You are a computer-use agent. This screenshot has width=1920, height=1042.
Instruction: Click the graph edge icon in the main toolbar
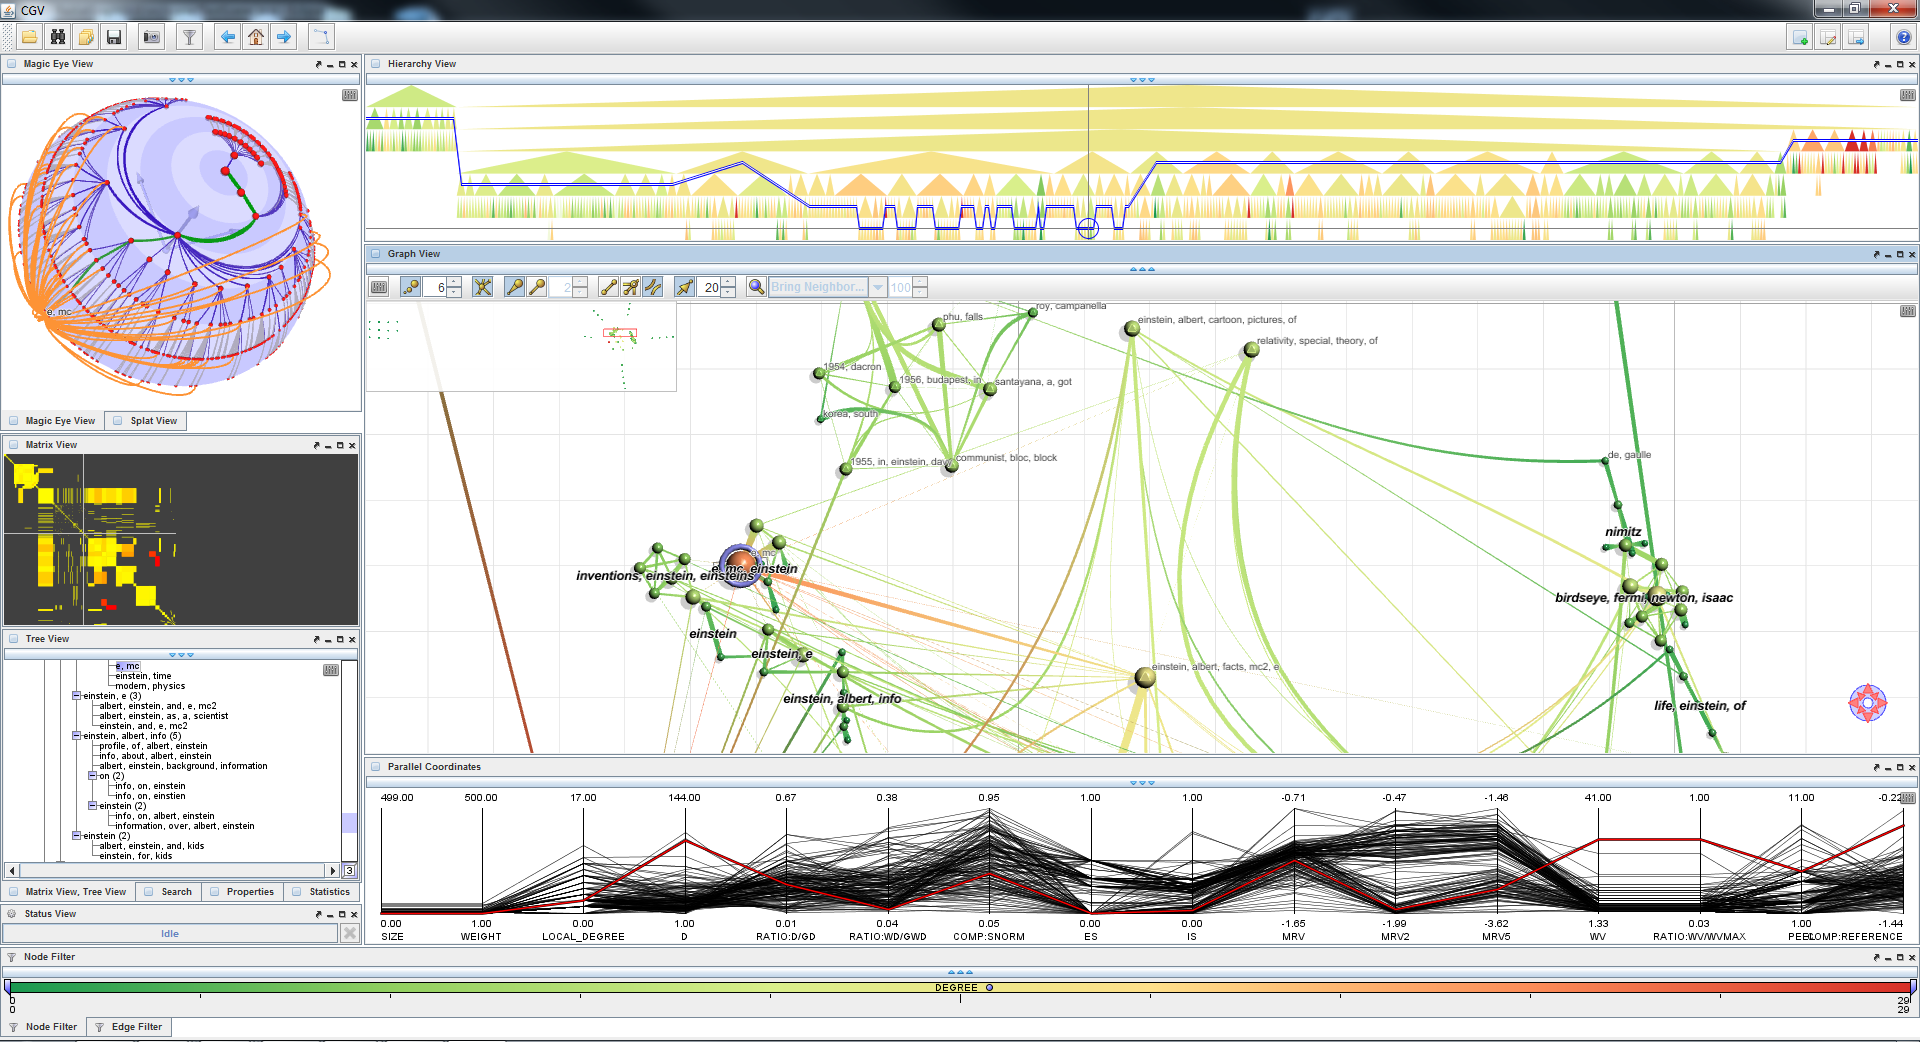click(321, 37)
